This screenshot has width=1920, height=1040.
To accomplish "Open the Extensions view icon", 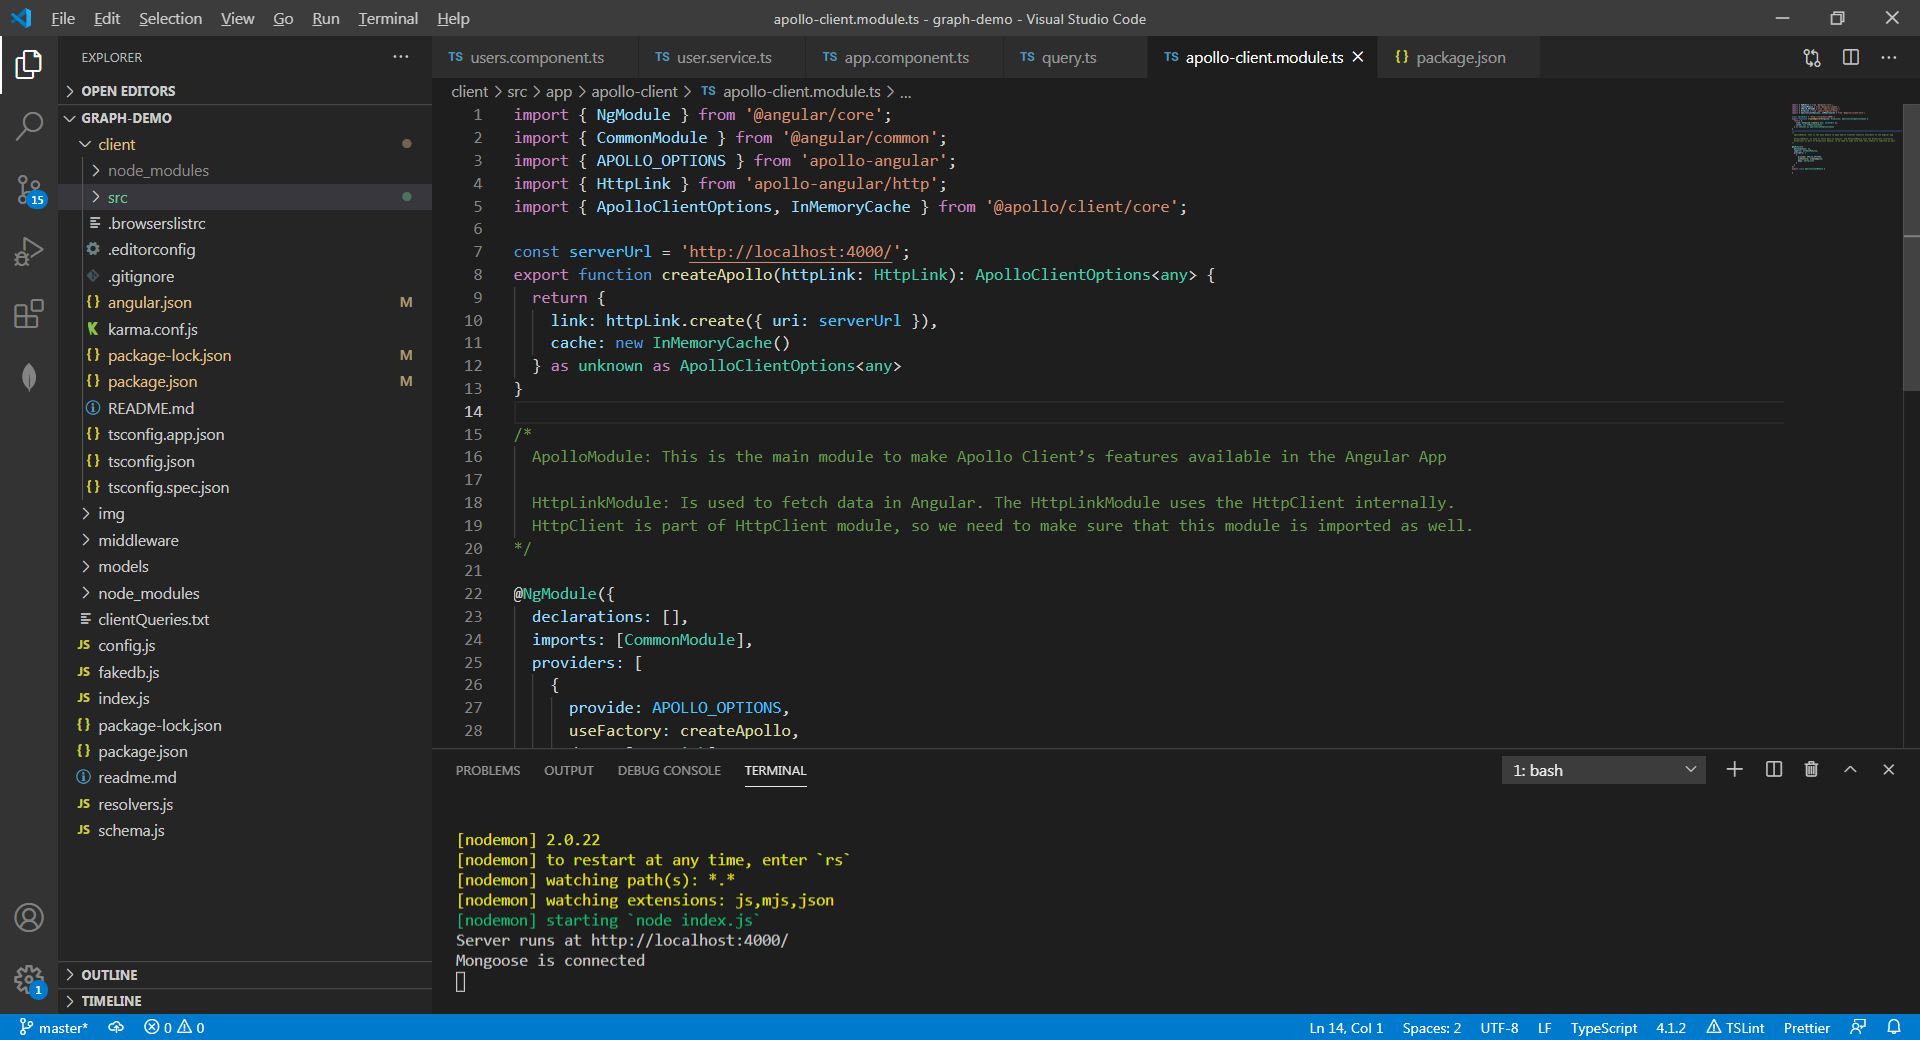I will 29,314.
